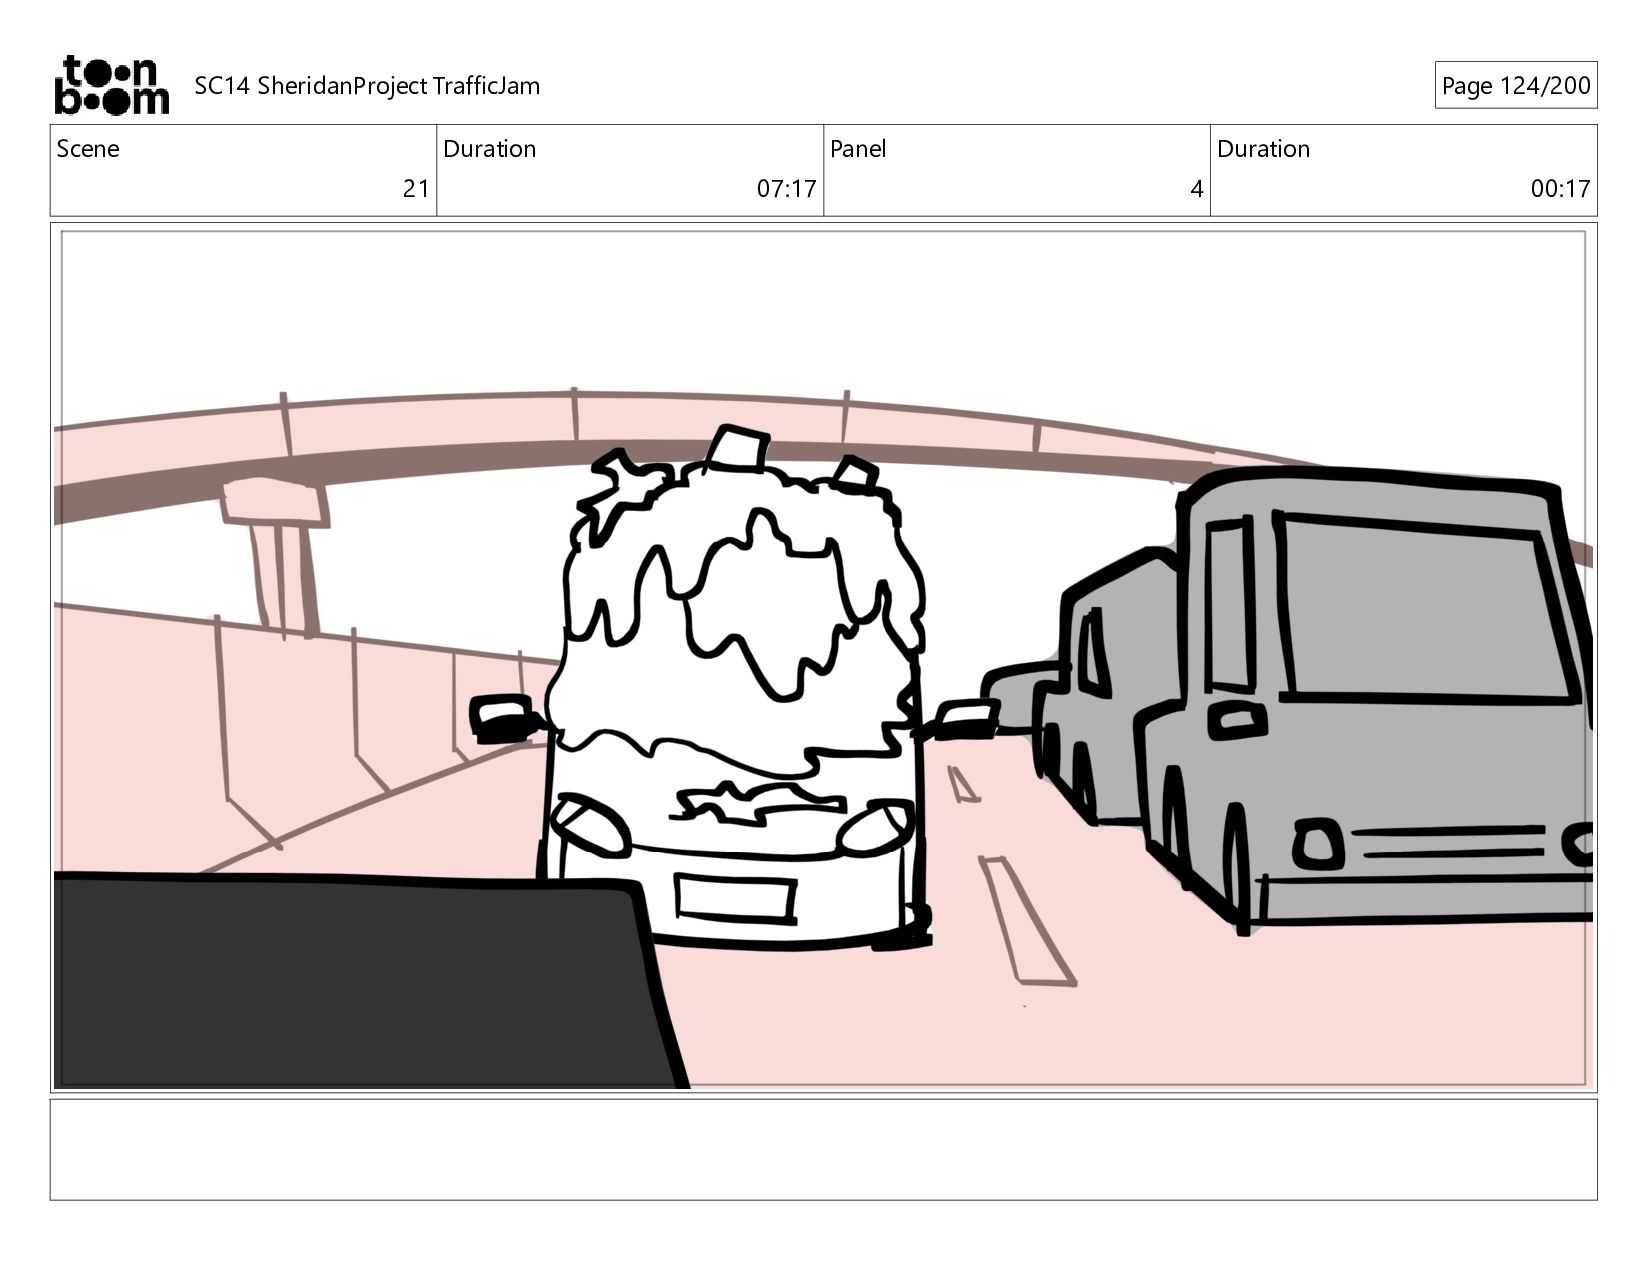Click the Toon Boom logo

point(111,85)
